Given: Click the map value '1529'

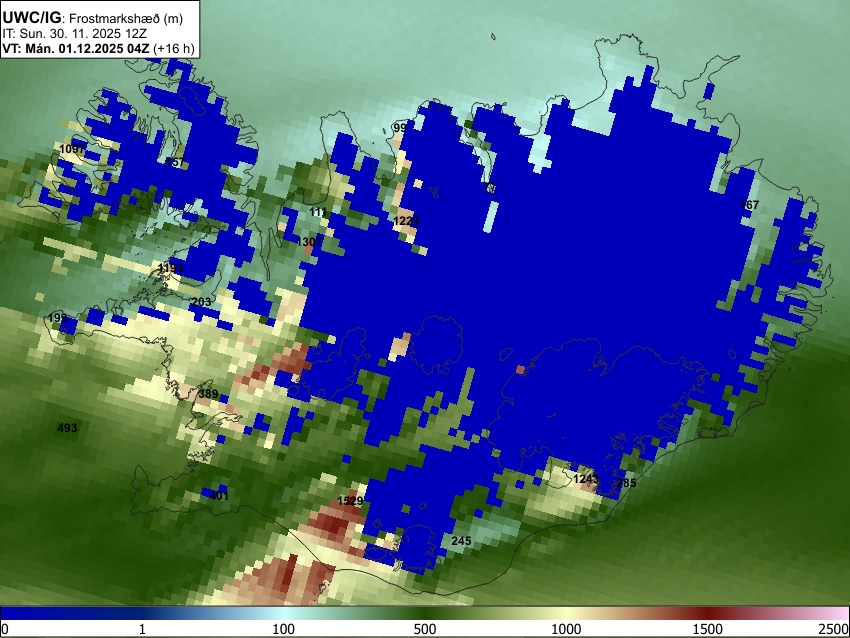Looking at the screenshot, I should click(x=350, y=501).
